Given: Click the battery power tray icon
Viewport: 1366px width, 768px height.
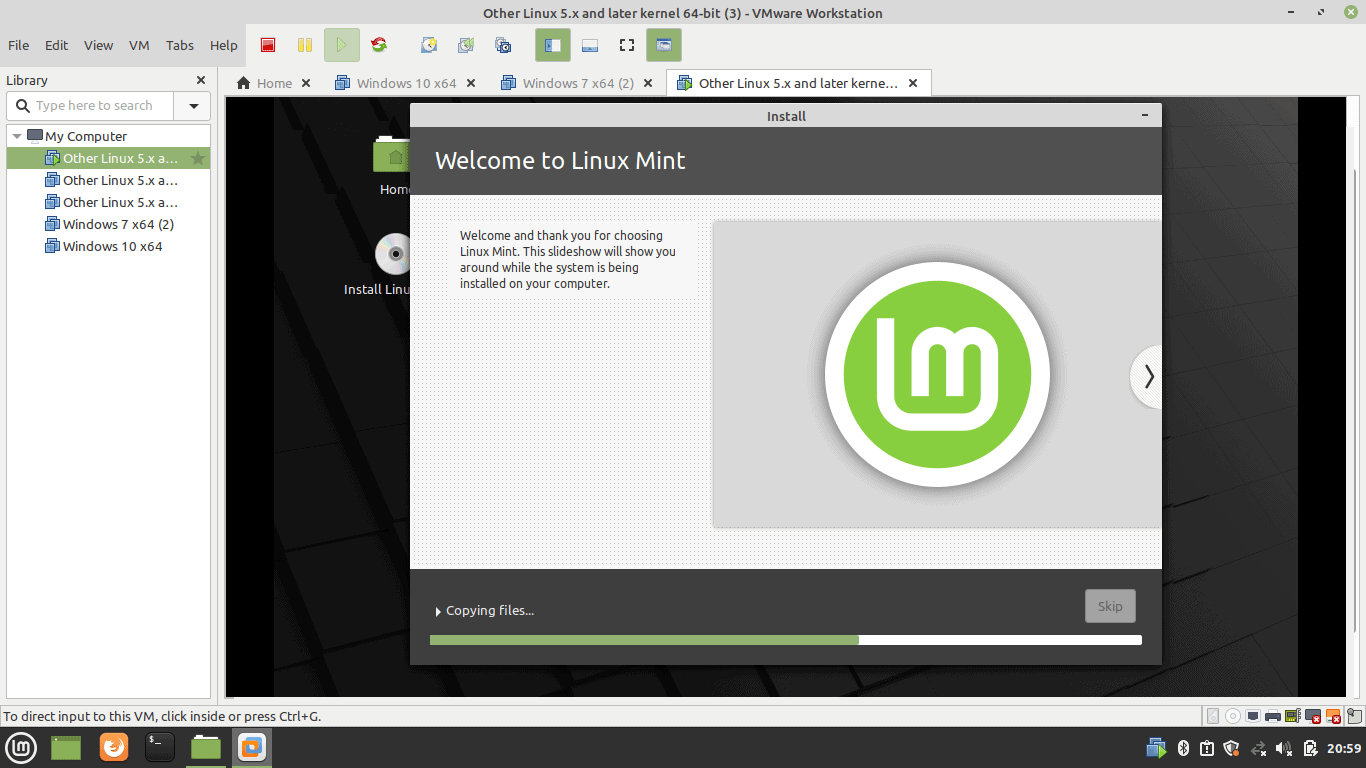Looking at the screenshot, I should pos(1310,748).
